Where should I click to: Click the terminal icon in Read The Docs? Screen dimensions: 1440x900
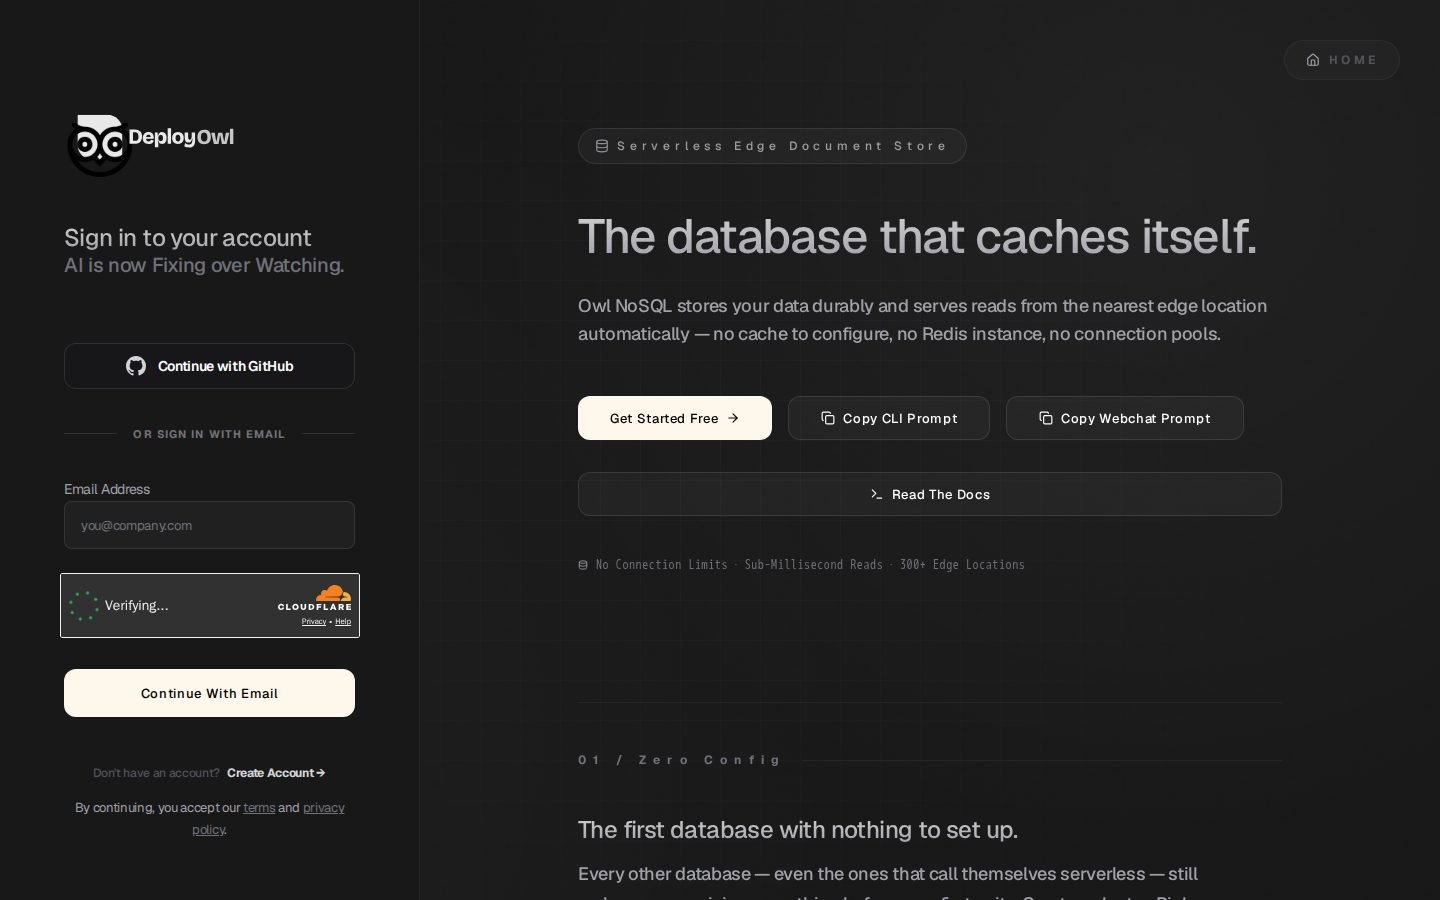click(877, 494)
